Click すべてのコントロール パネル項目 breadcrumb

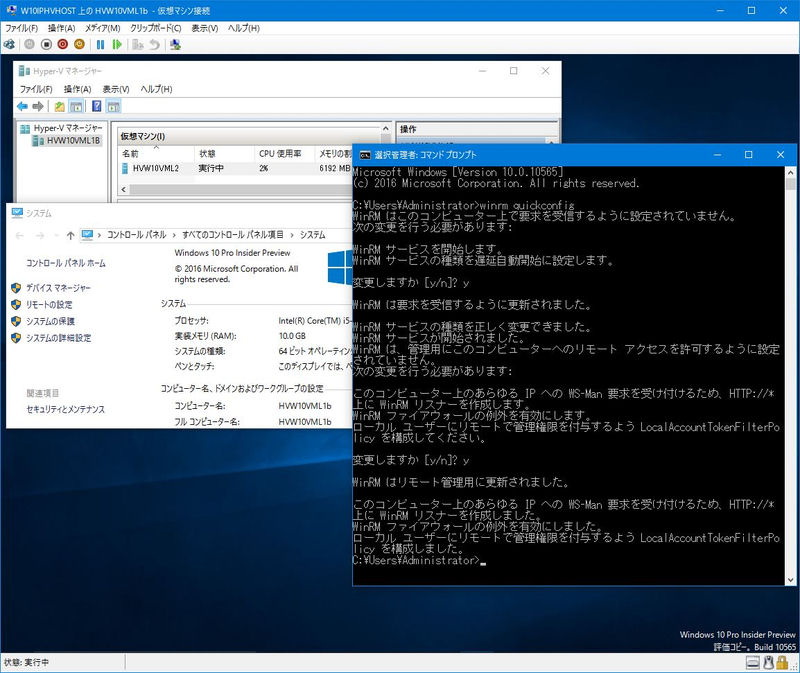(x=233, y=235)
